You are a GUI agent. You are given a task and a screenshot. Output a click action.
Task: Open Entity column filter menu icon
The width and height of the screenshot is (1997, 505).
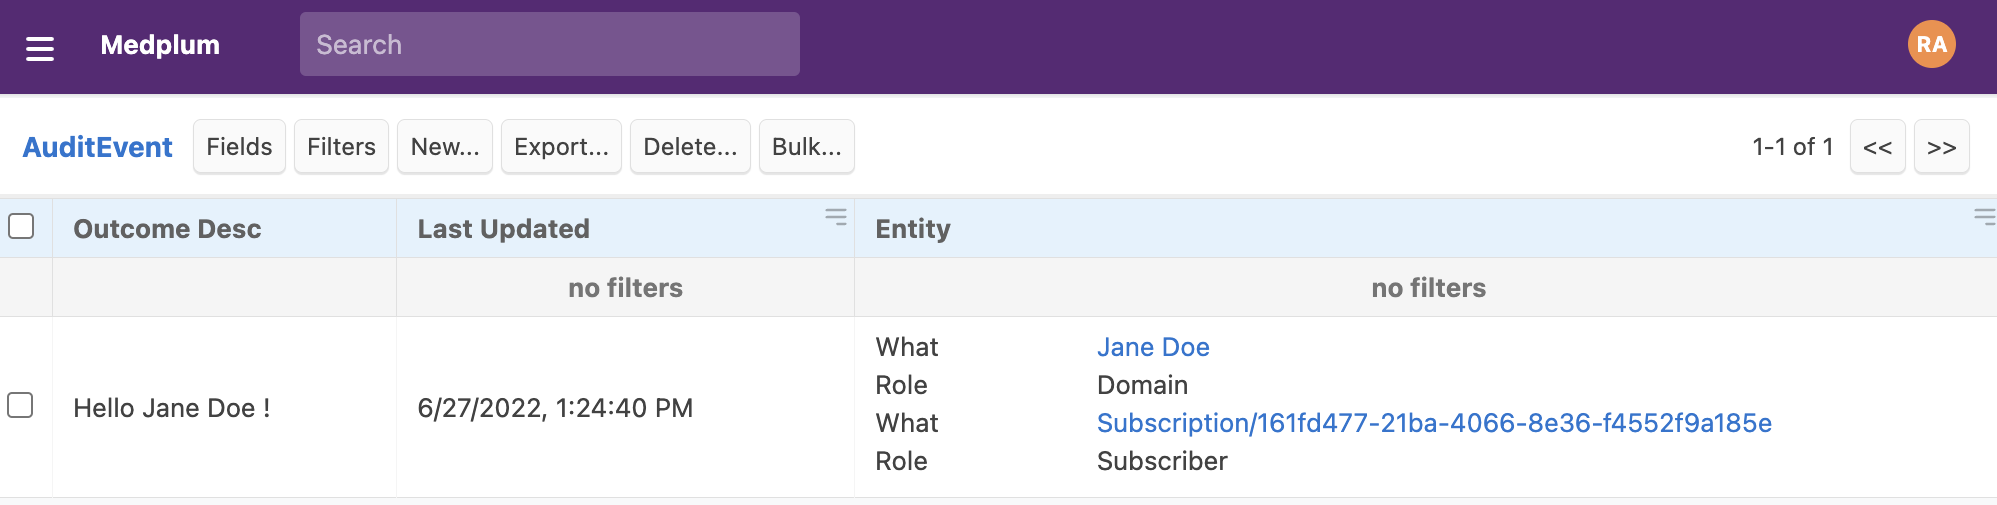tap(1983, 217)
